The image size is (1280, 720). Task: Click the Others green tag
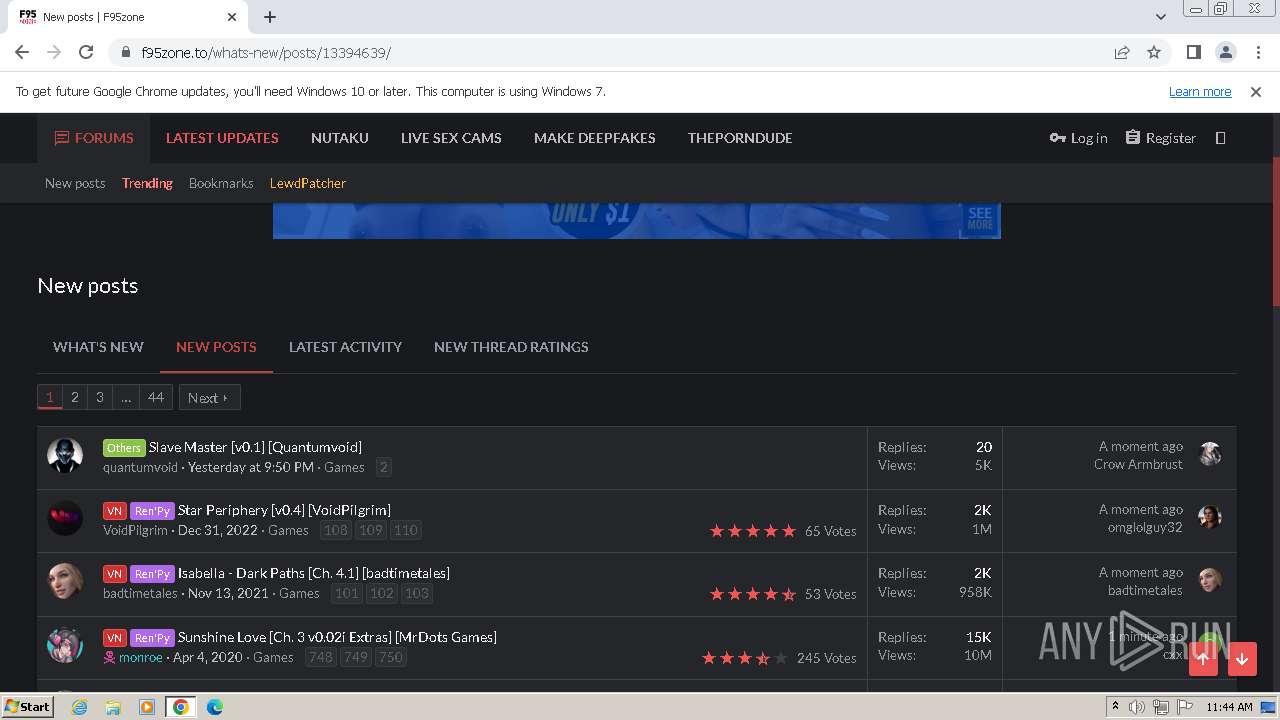(x=124, y=448)
